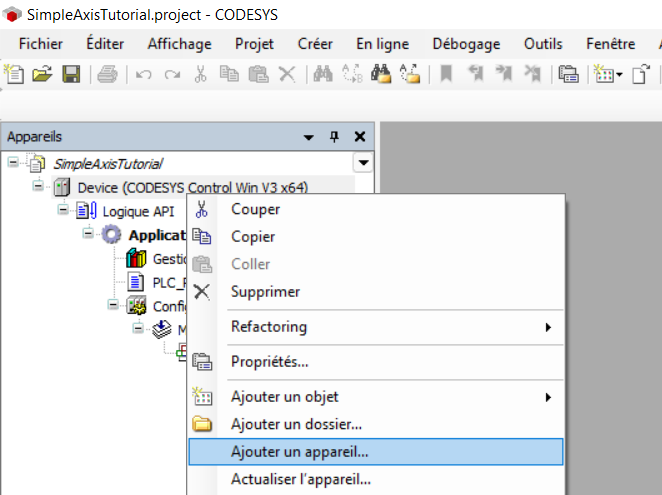Choose Copier in context menu

(x=376, y=237)
